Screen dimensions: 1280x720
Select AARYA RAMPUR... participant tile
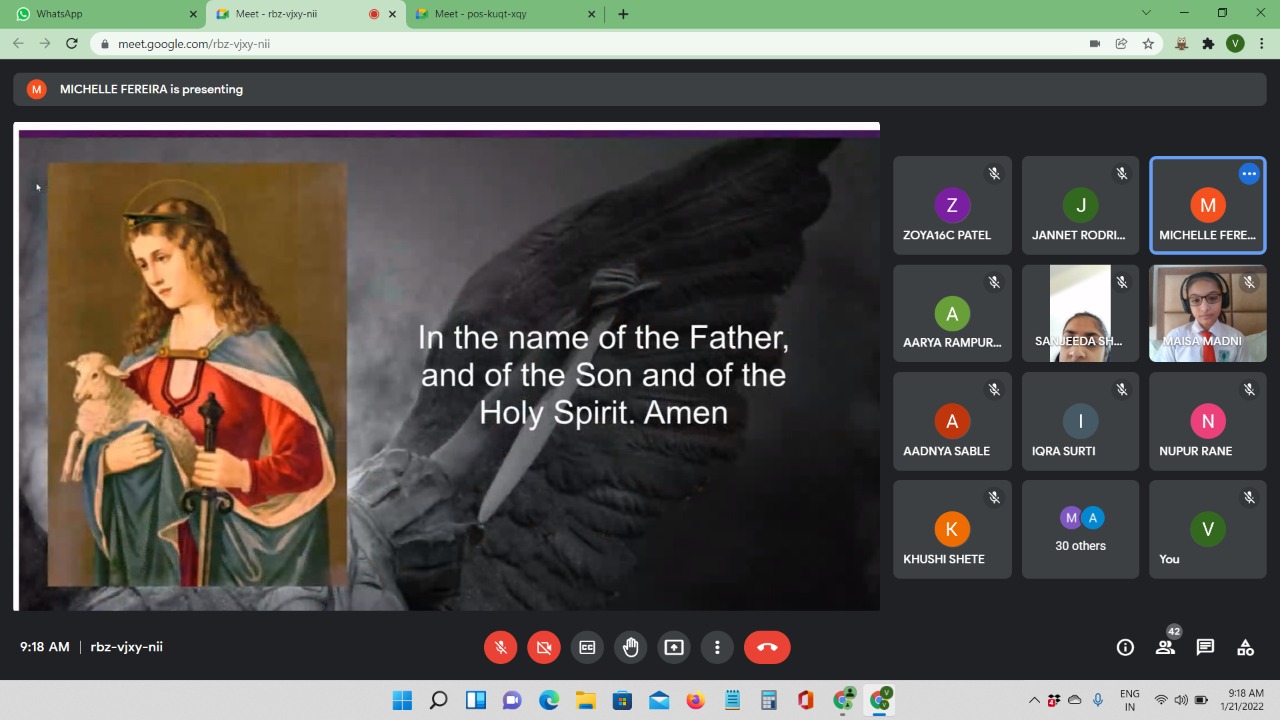pos(952,313)
